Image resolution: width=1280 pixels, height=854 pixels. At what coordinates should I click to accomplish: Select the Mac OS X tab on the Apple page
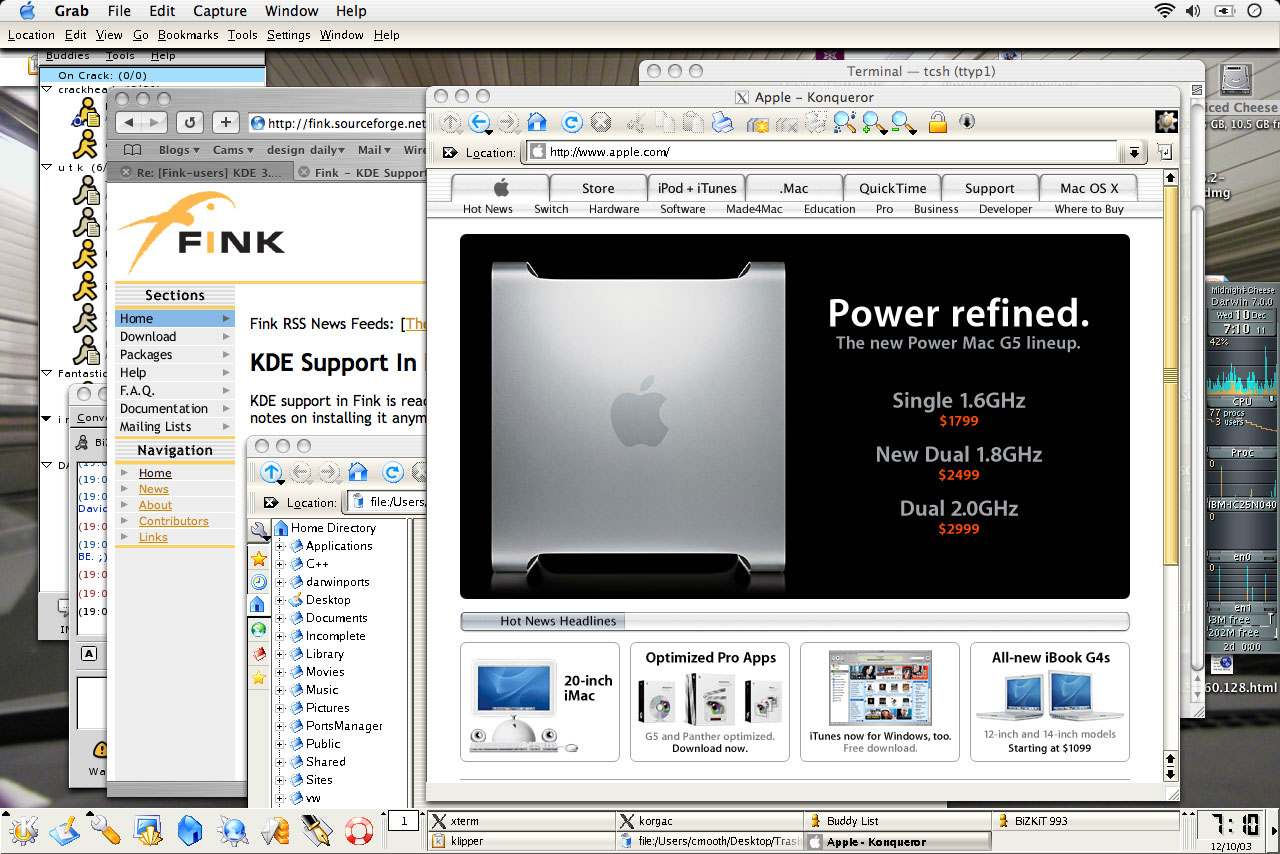click(x=1089, y=188)
